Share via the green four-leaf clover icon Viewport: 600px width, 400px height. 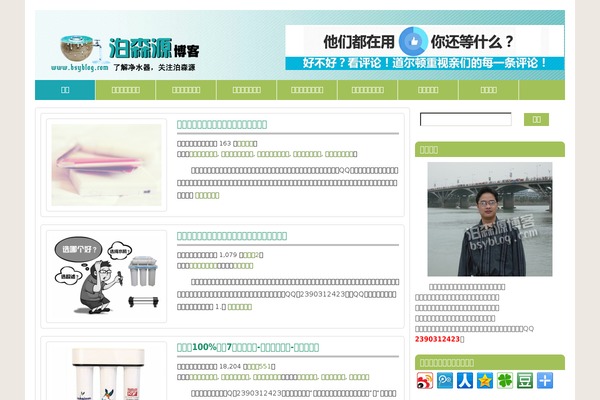(505, 380)
